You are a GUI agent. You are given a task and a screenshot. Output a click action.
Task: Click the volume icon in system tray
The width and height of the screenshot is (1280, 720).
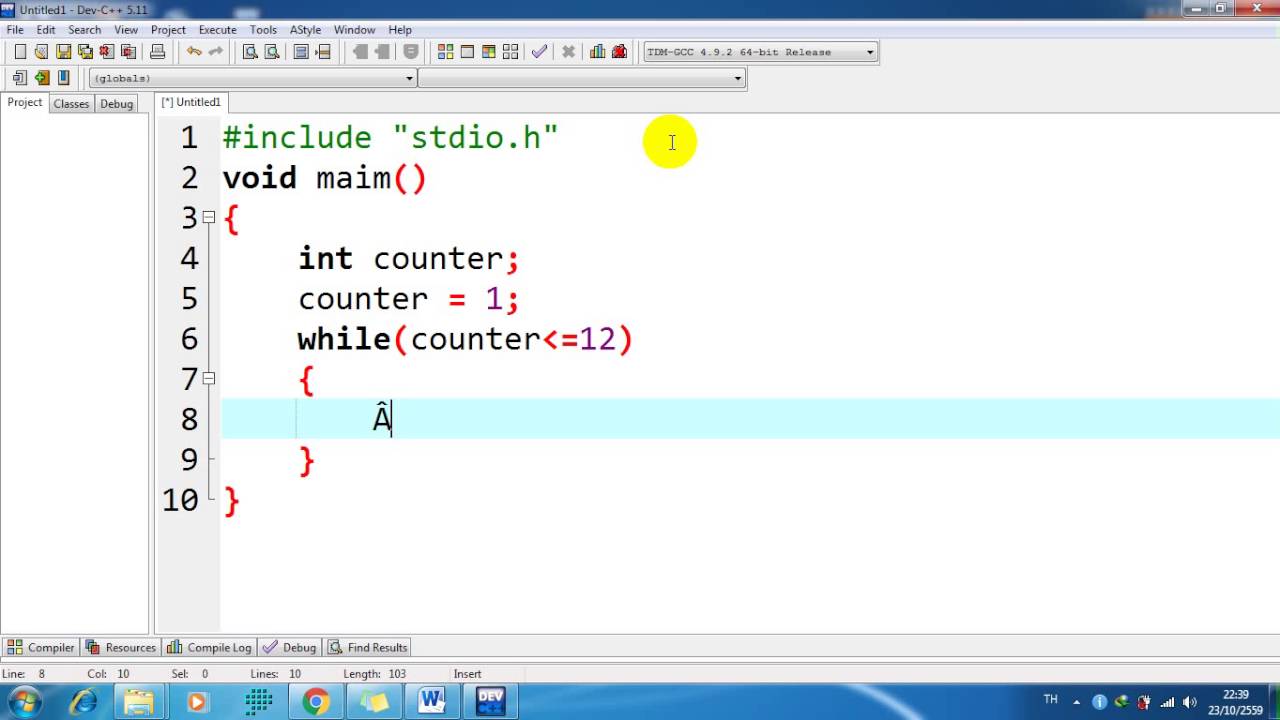pyautogui.click(x=1190, y=702)
